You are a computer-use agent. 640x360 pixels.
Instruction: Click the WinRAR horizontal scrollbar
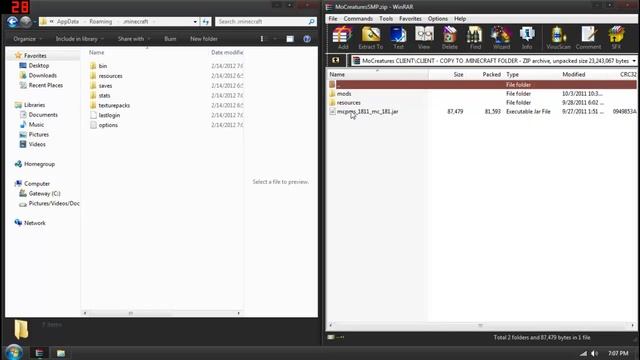click(481, 325)
